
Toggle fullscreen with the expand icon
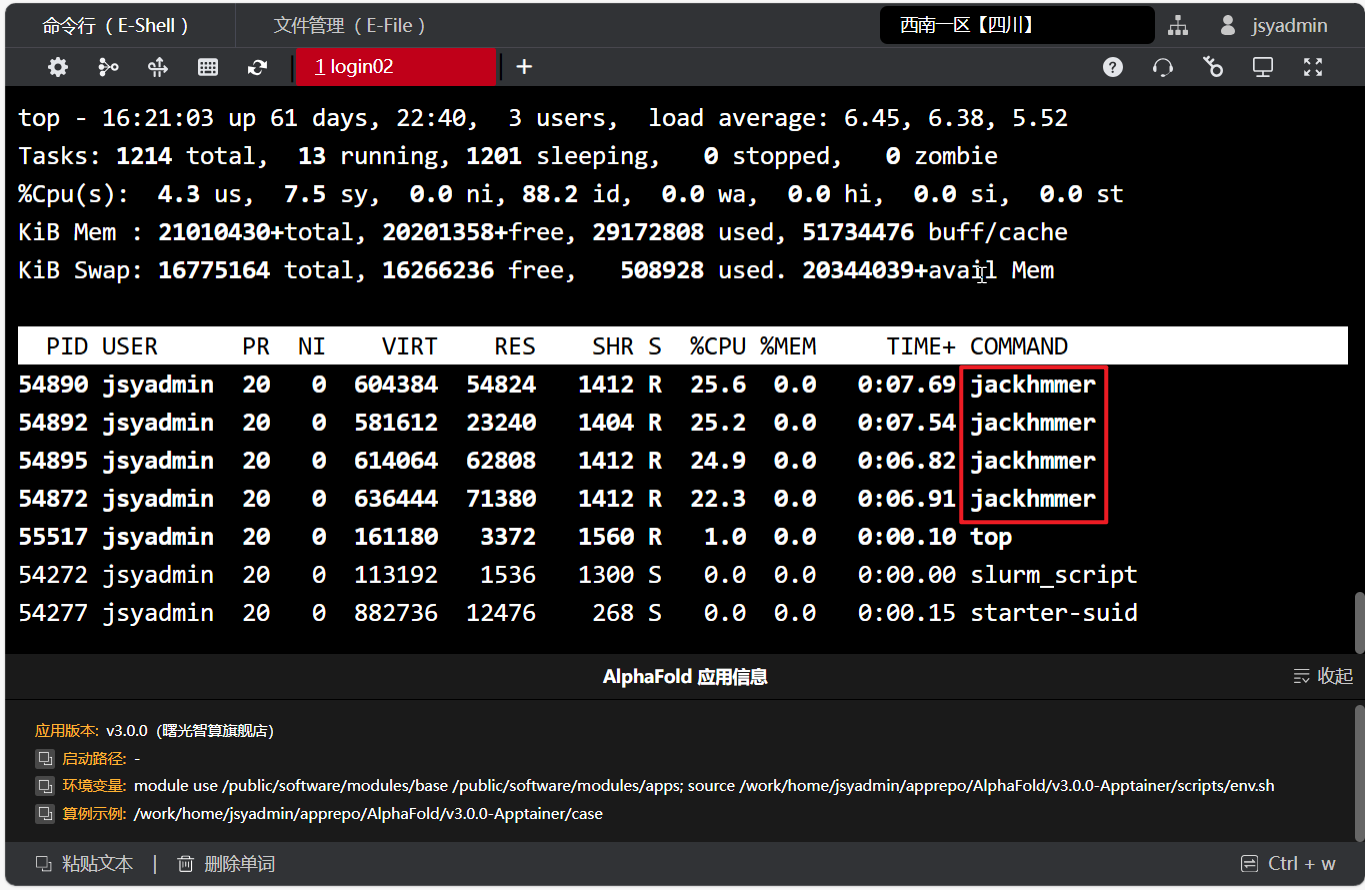click(x=1313, y=67)
